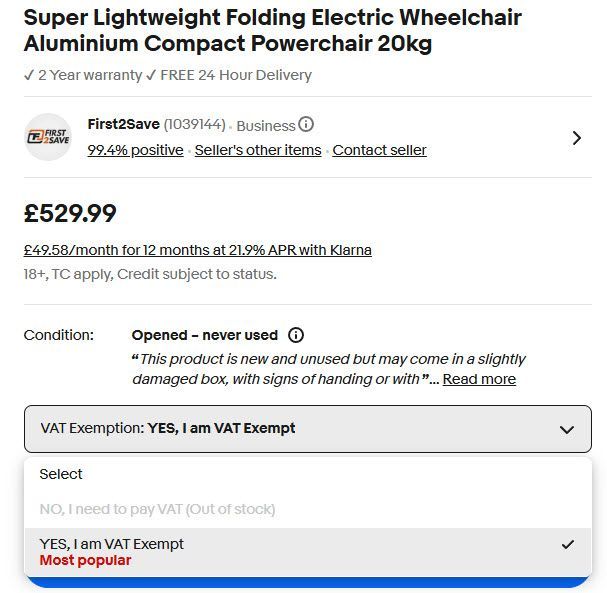Image resolution: width=607 pixels, height=593 pixels.
Task: Choose the Select option in dropdown
Action: [x=61, y=474]
